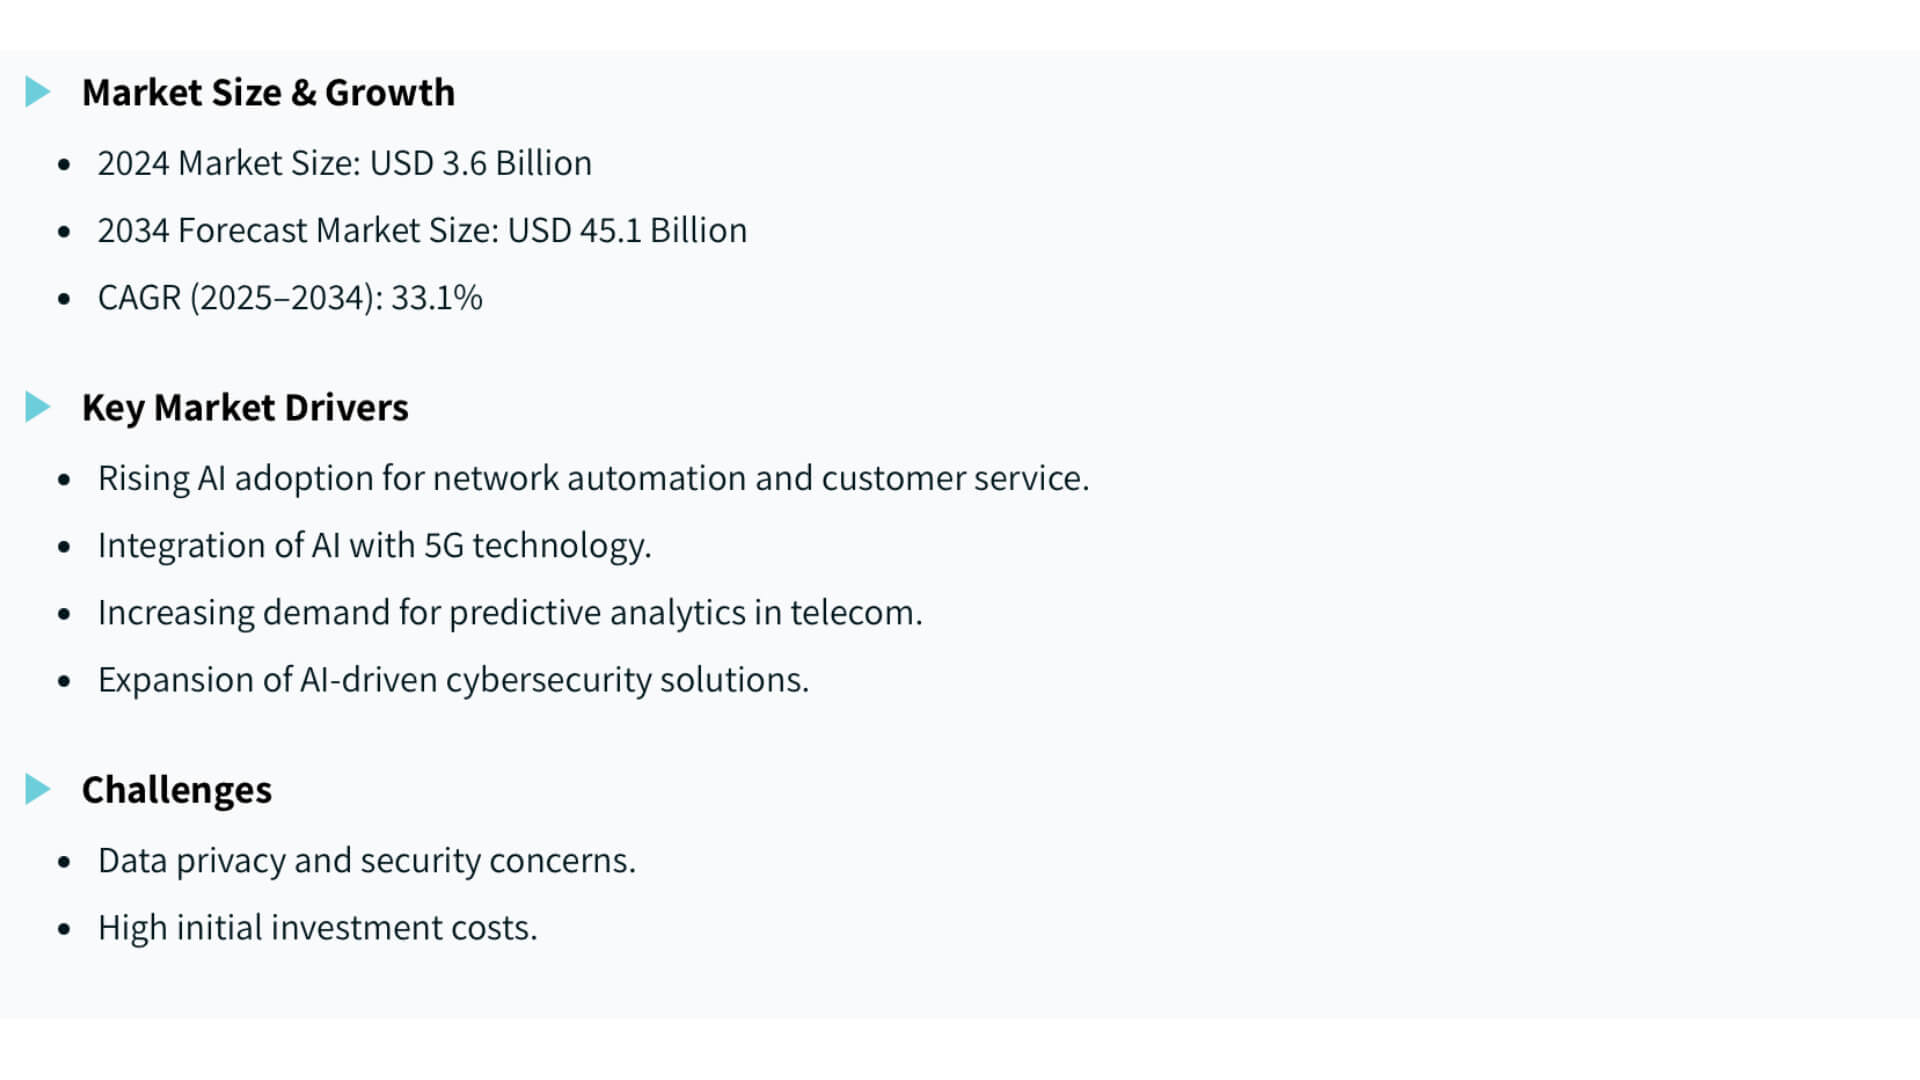
Task: Click the bullet dot before High initial investment
Action: coord(65,929)
